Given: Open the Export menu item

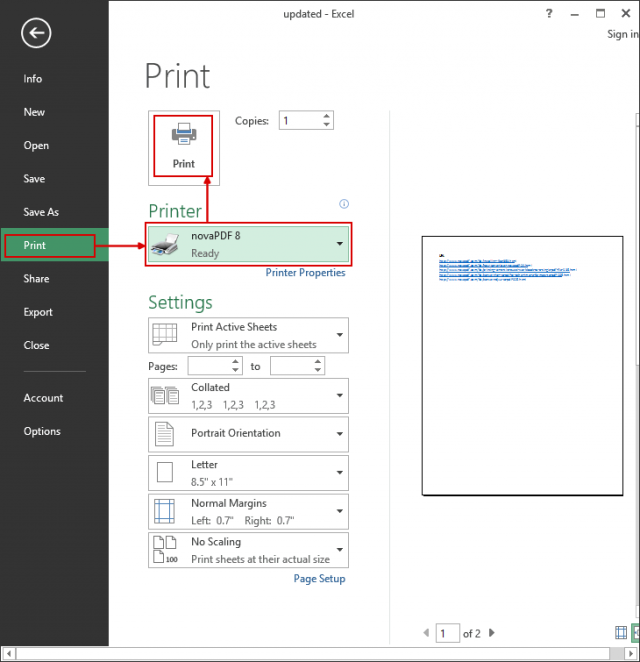Looking at the screenshot, I should [x=38, y=312].
